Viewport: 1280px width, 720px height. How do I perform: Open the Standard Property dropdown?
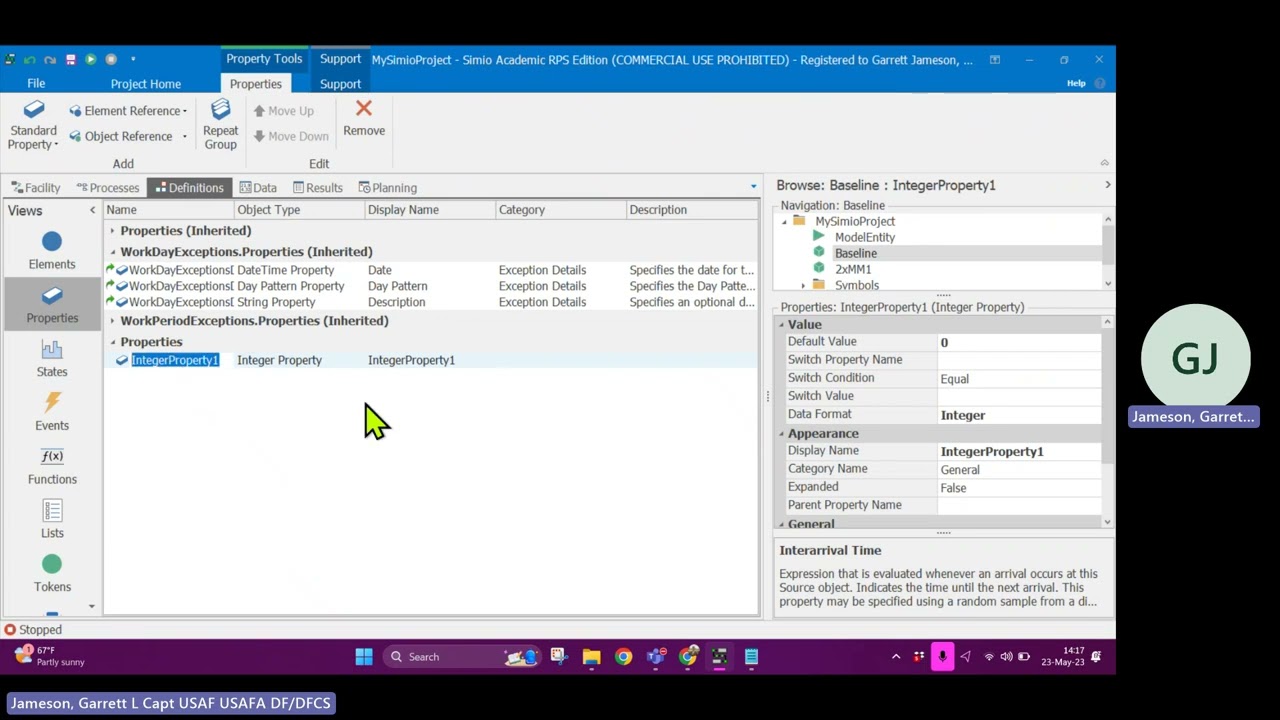click(33, 125)
